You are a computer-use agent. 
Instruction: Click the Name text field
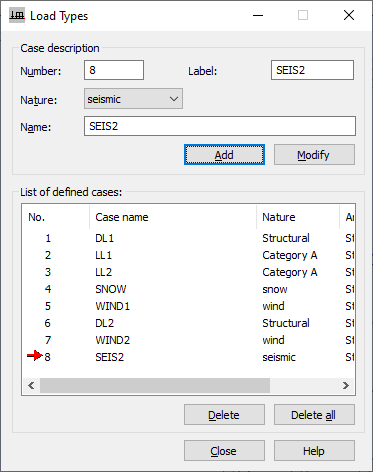pos(220,126)
